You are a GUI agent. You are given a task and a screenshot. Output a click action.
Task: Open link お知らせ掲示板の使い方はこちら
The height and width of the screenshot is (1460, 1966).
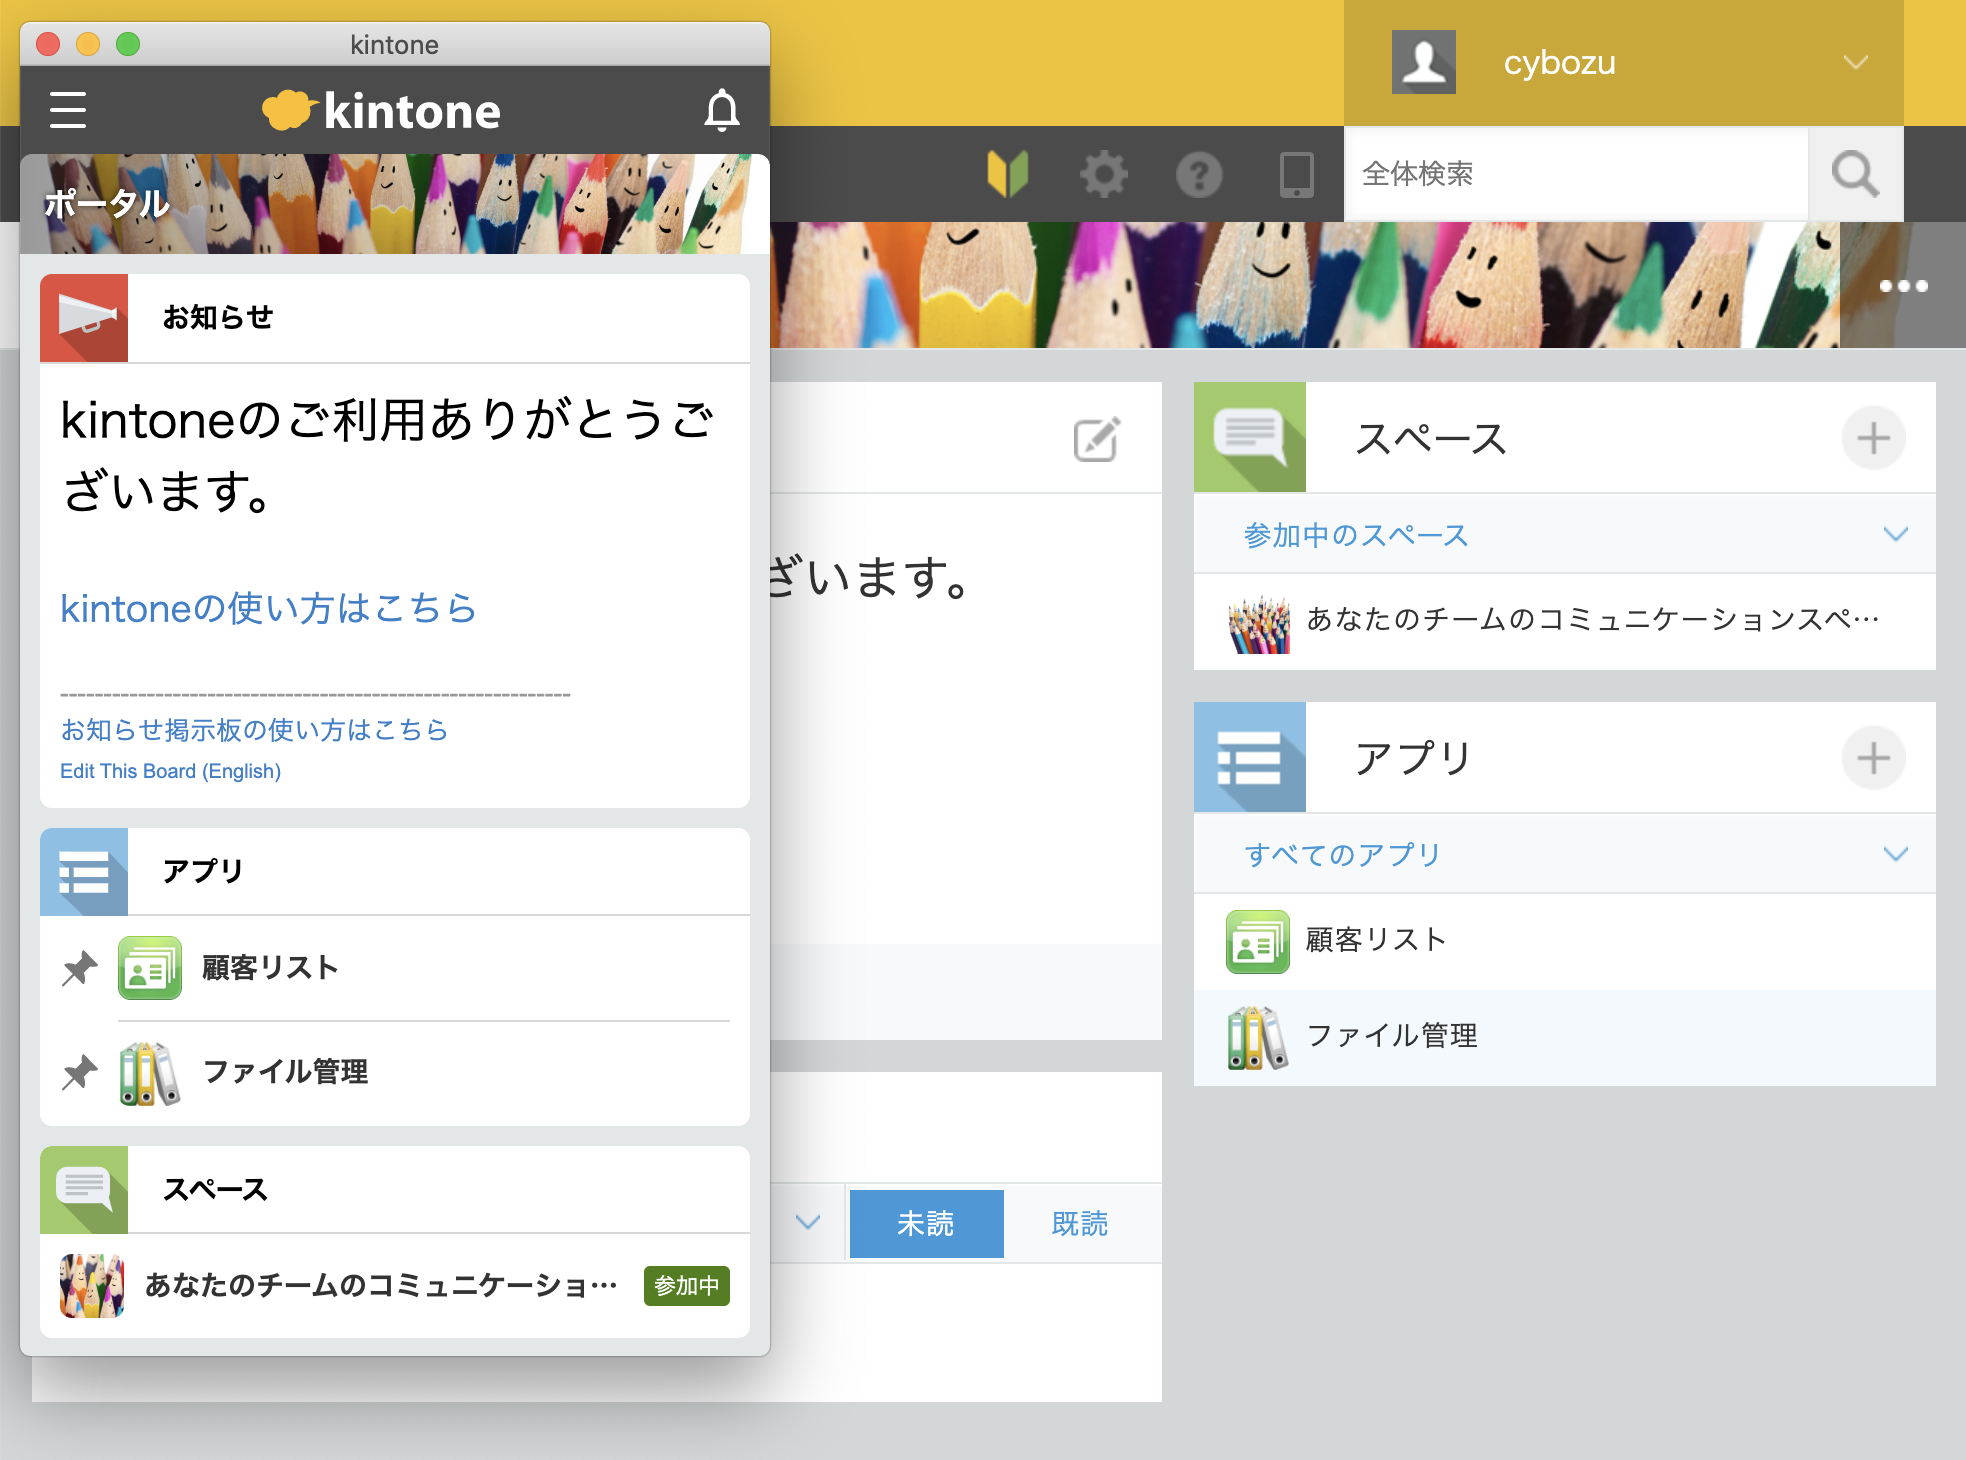click(254, 730)
